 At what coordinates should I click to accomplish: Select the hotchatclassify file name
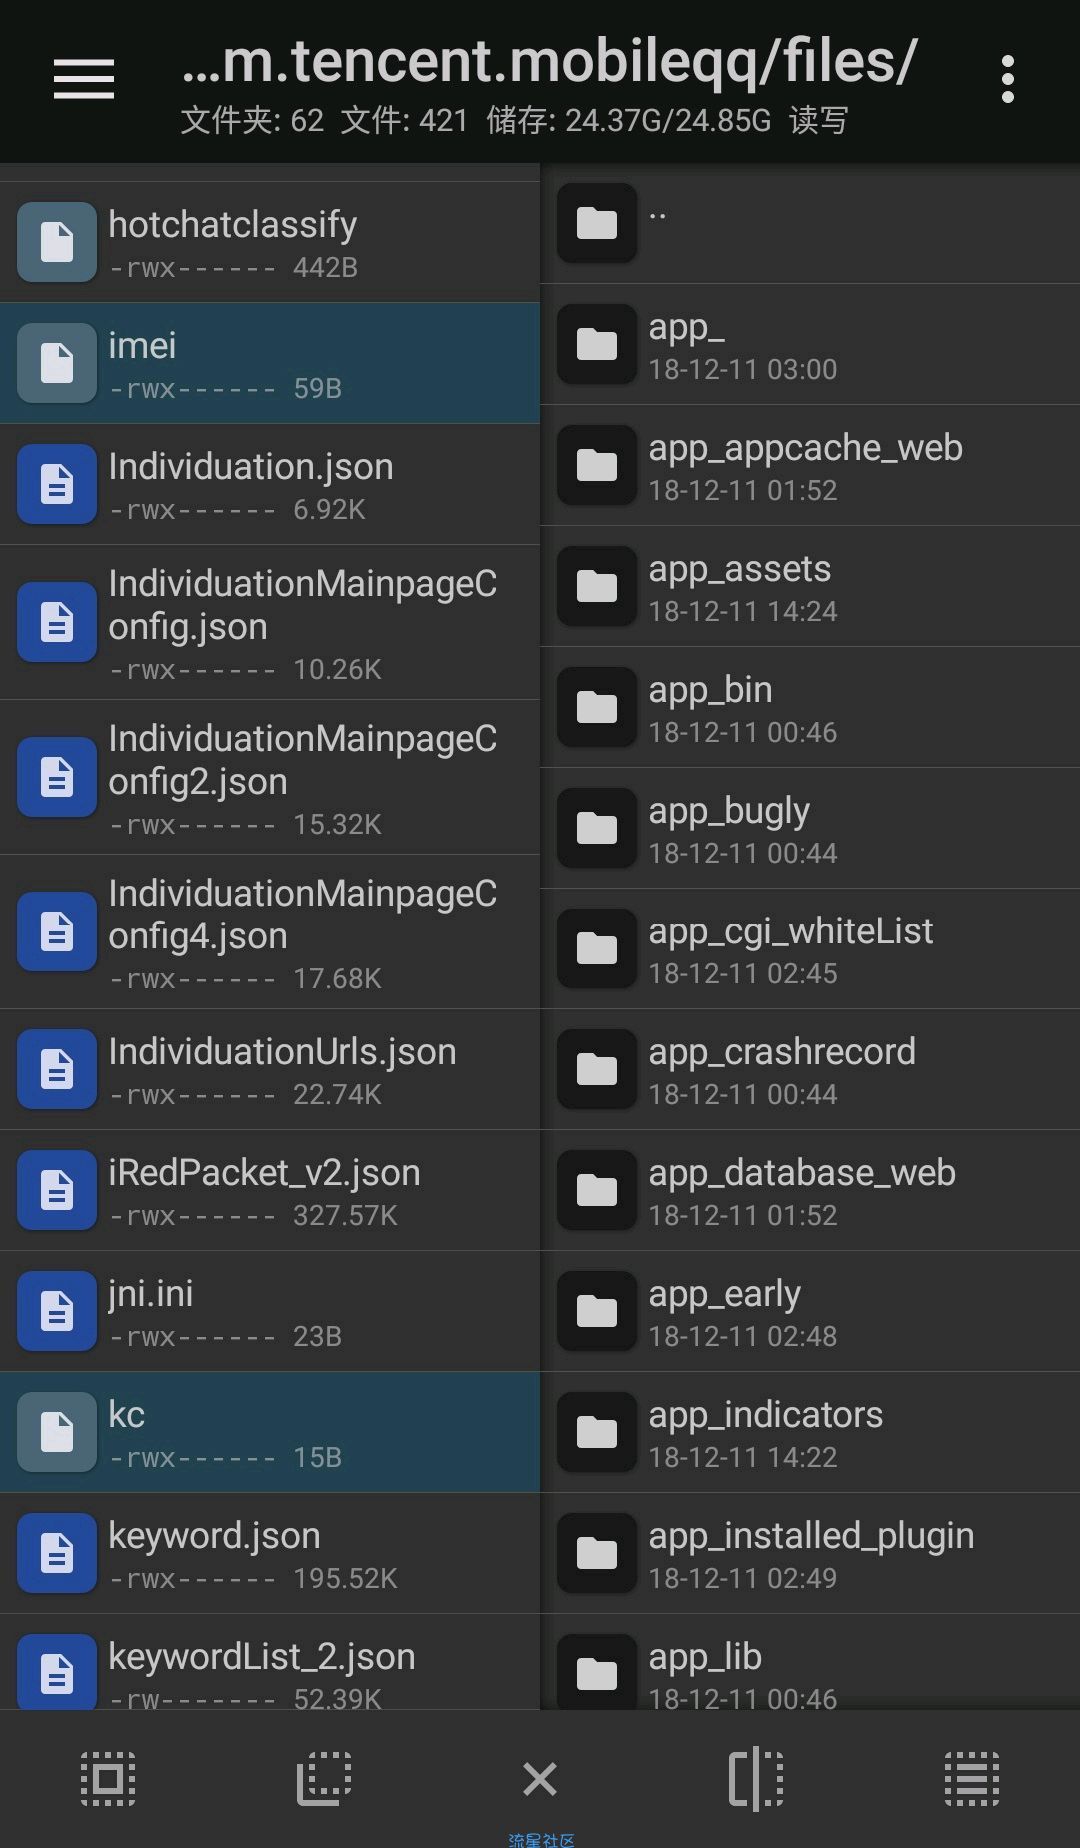coord(232,226)
